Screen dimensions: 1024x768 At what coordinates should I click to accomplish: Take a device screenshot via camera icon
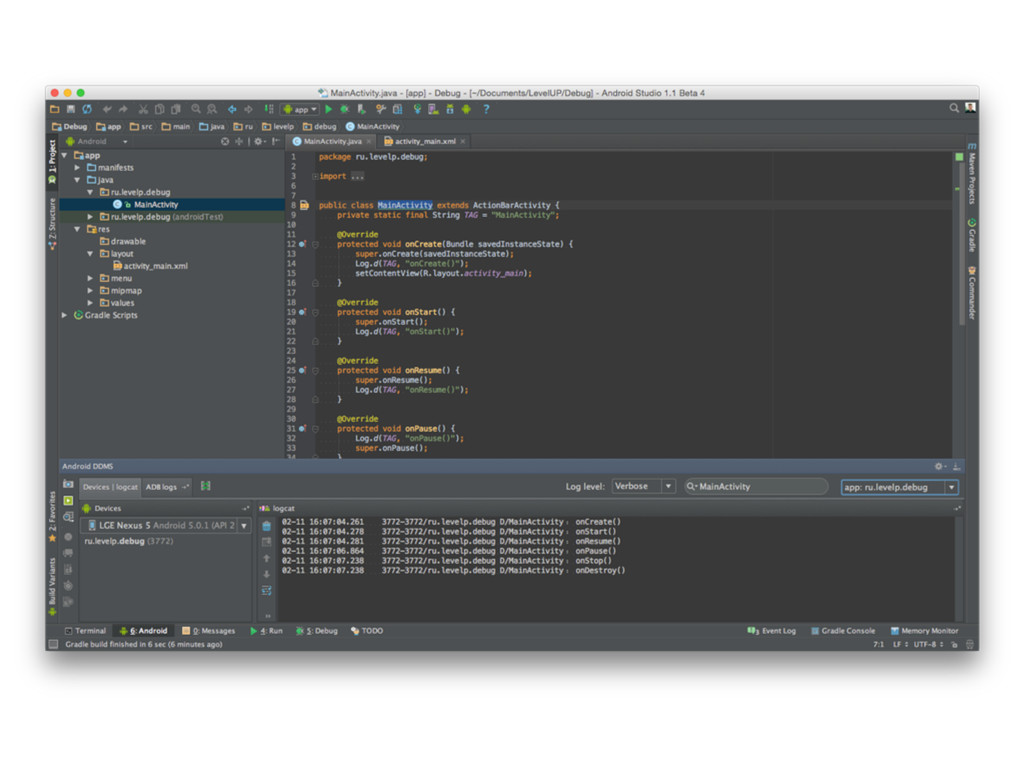[68, 484]
